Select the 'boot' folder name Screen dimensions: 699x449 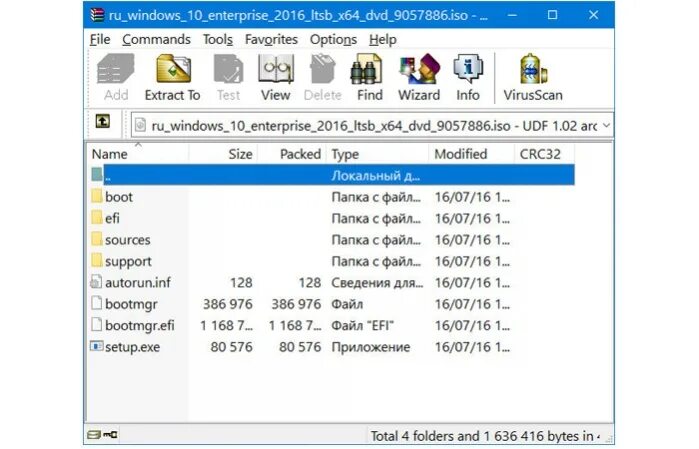coord(119,197)
